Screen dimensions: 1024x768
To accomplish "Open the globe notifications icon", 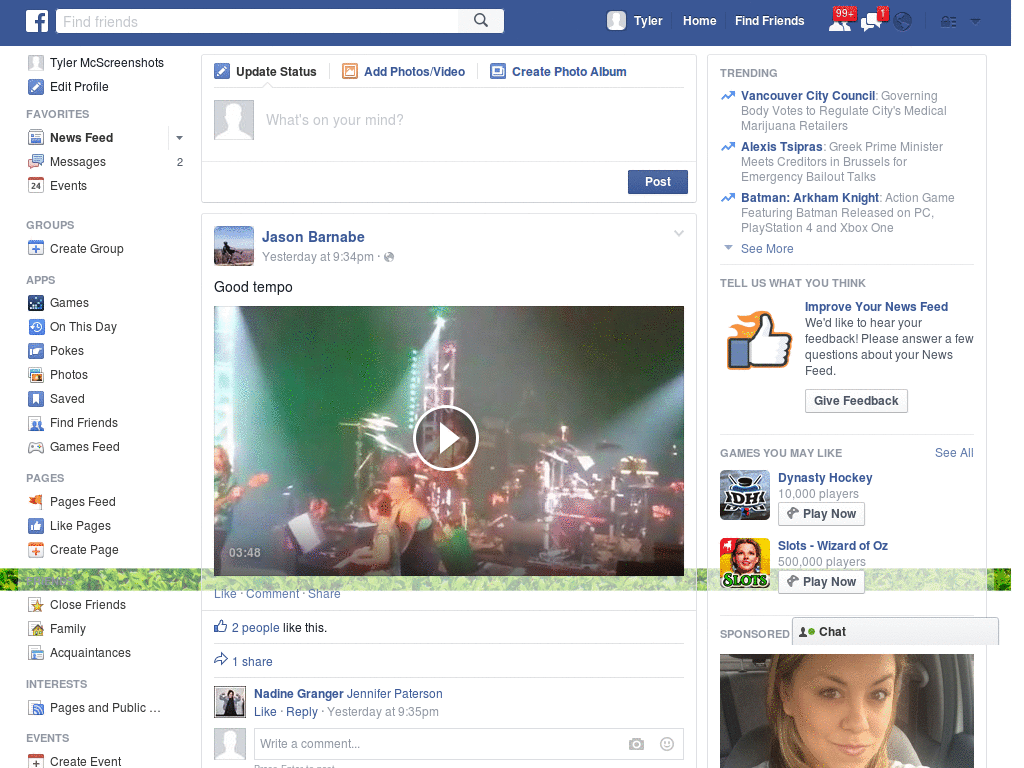I will coord(903,22).
